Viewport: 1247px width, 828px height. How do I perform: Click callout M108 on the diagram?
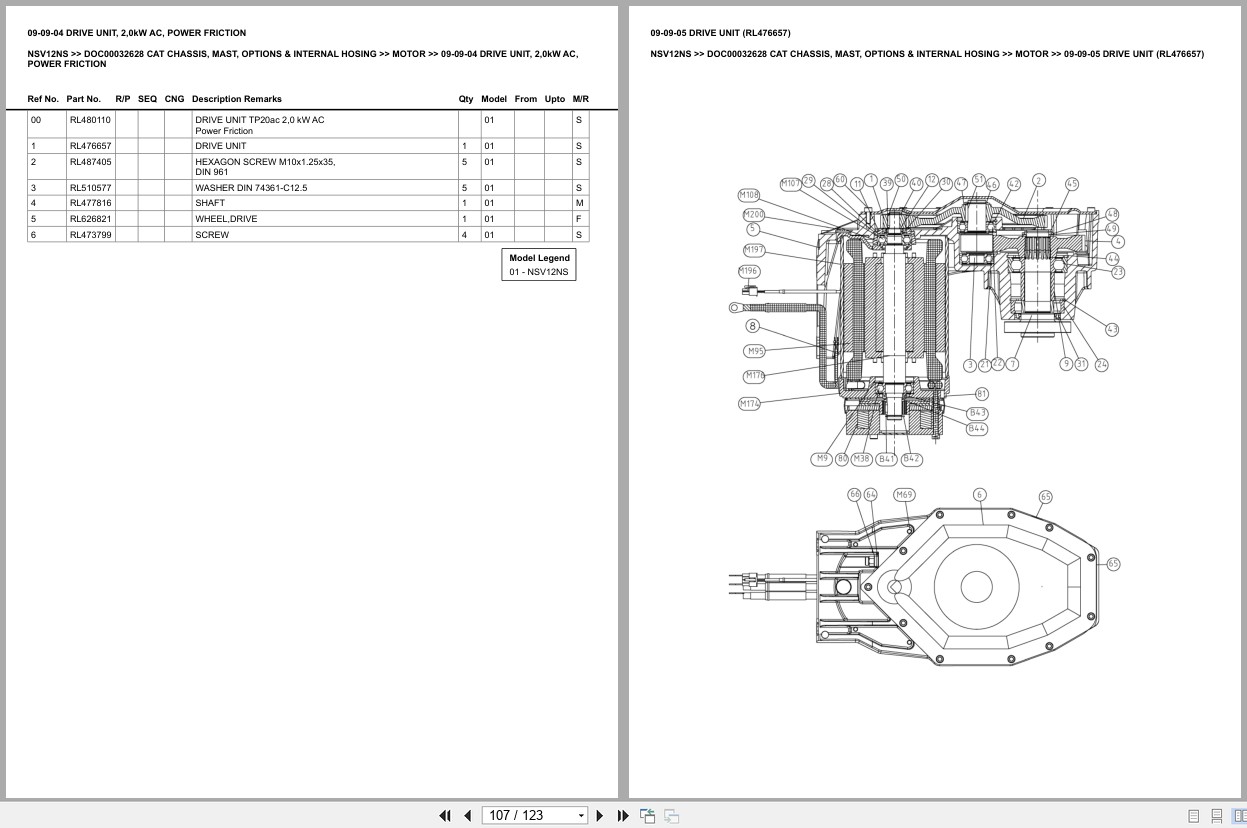coord(749,195)
